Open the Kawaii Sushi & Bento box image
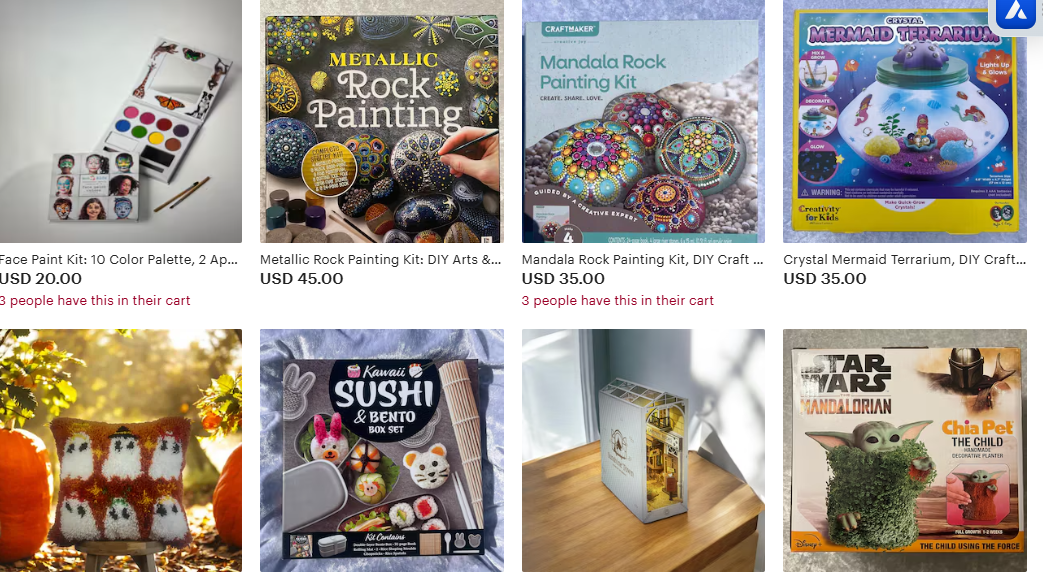 [382, 450]
